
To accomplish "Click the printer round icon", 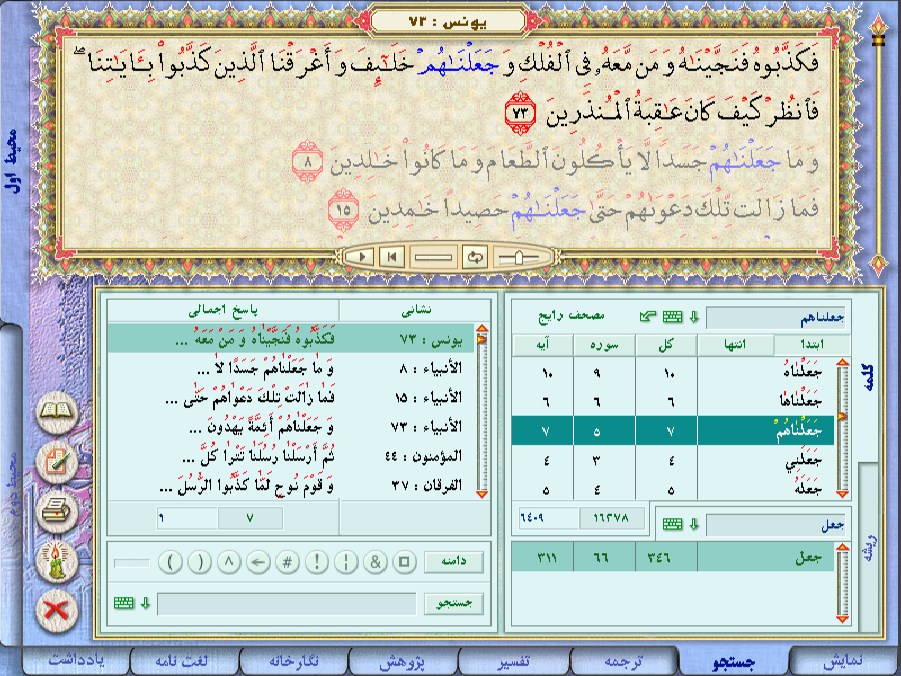I will (x=57, y=510).
